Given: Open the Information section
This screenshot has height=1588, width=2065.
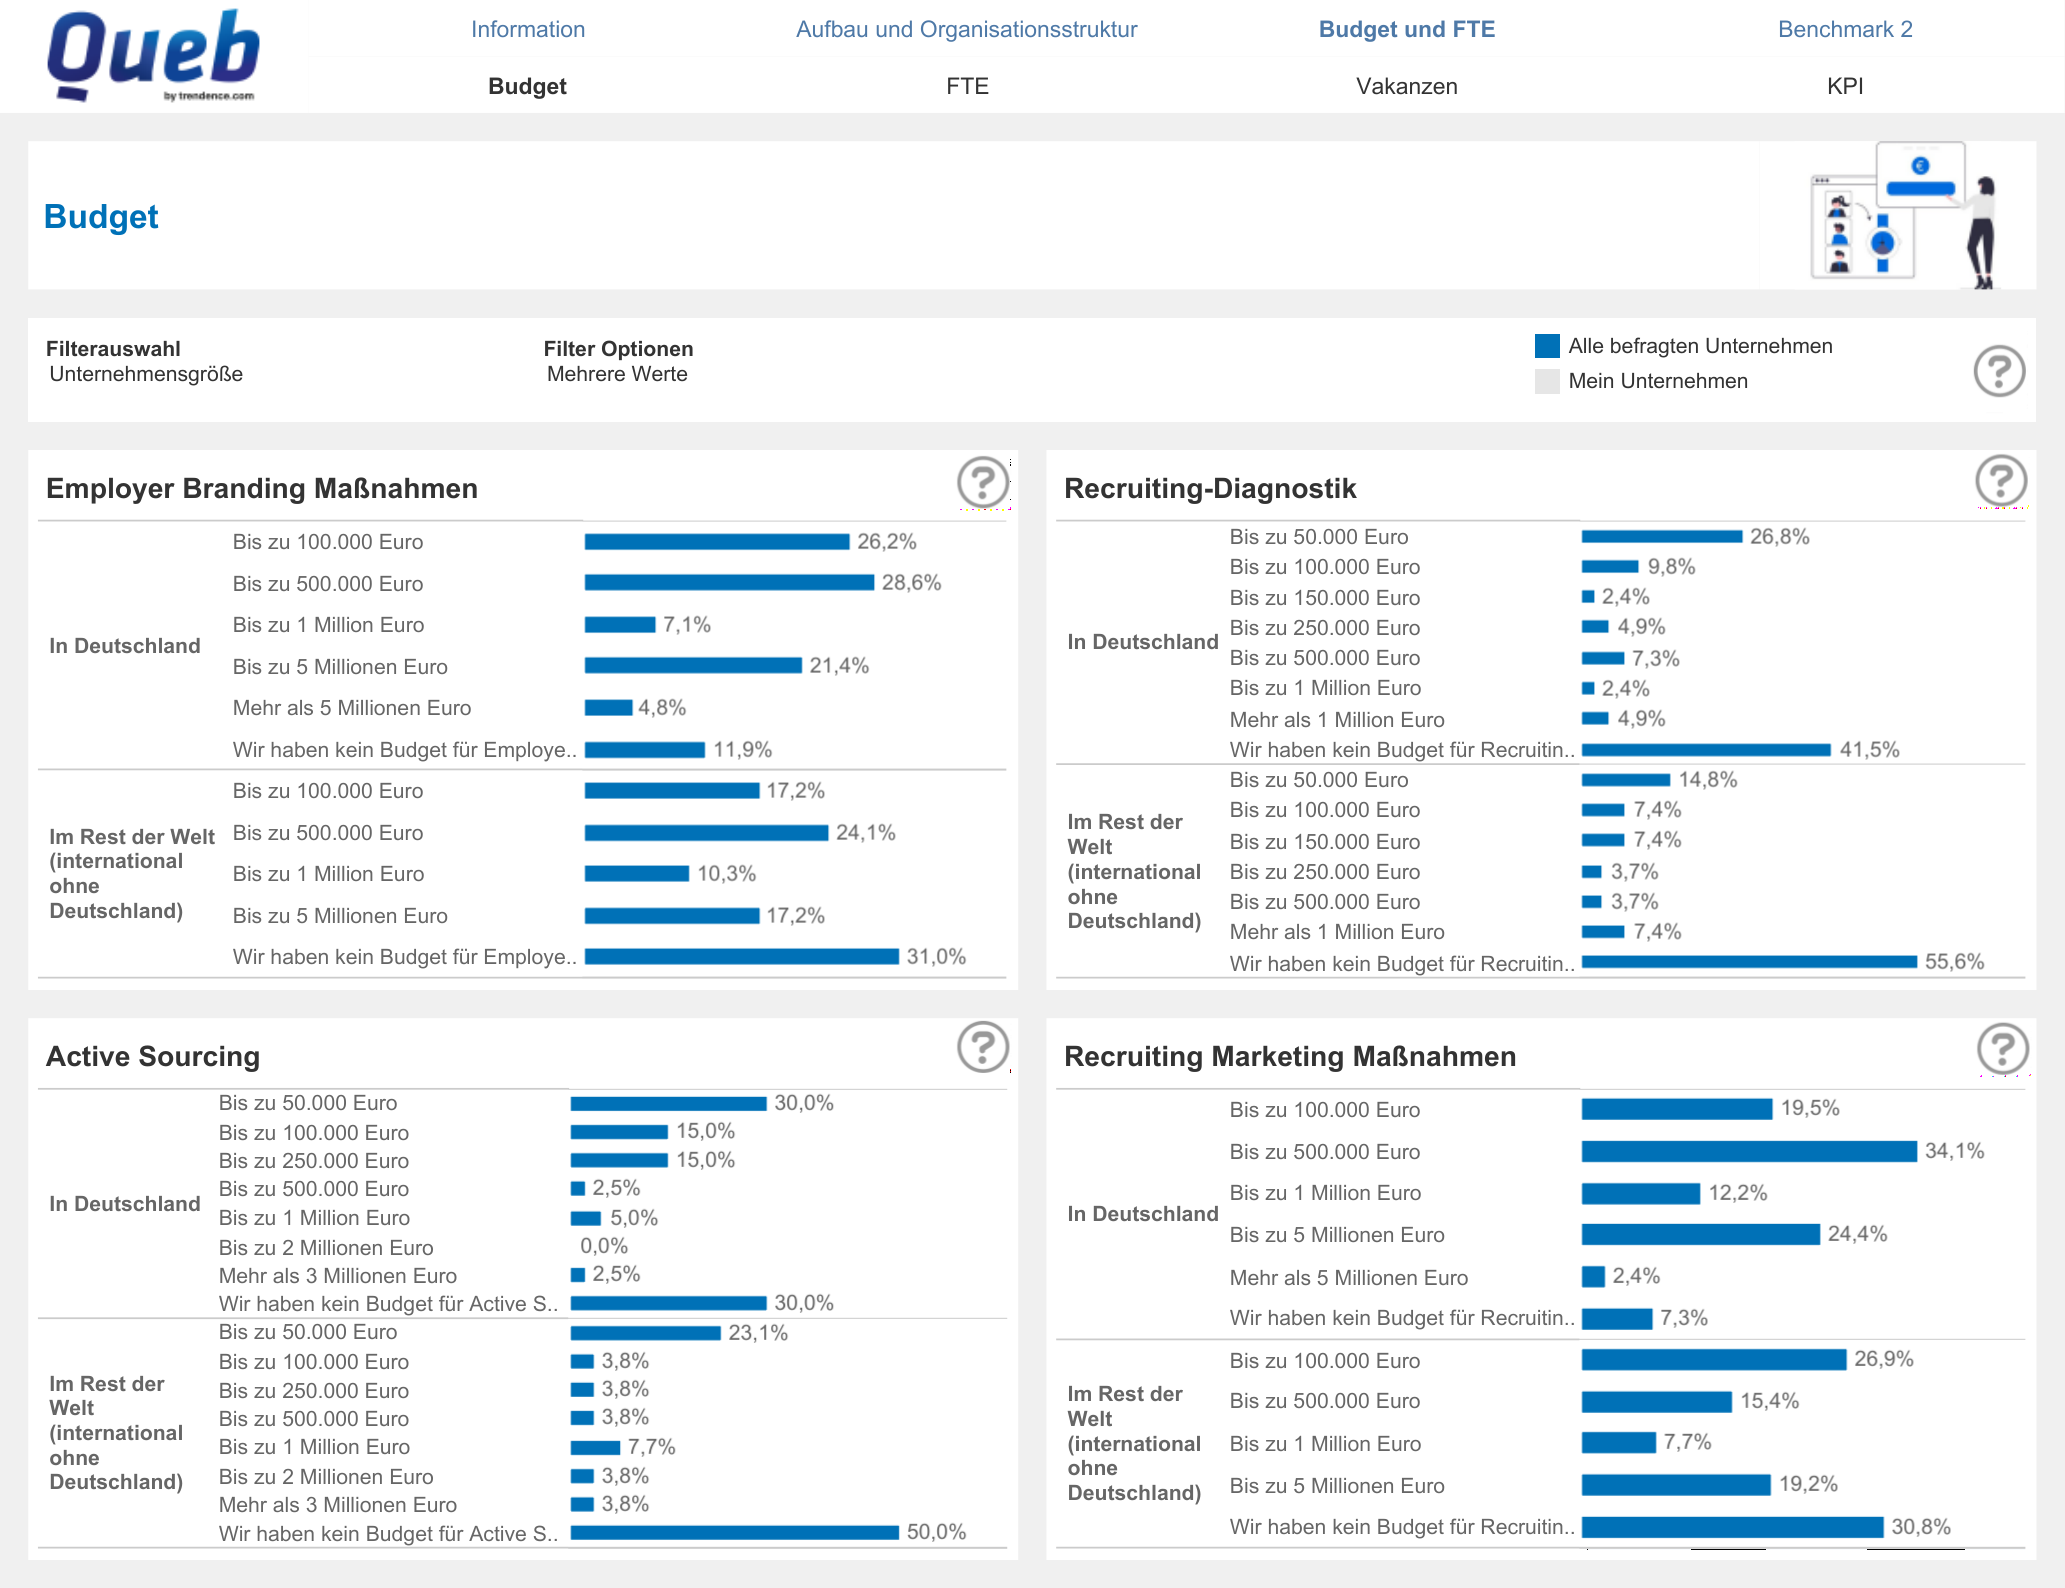Looking at the screenshot, I should click(528, 29).
